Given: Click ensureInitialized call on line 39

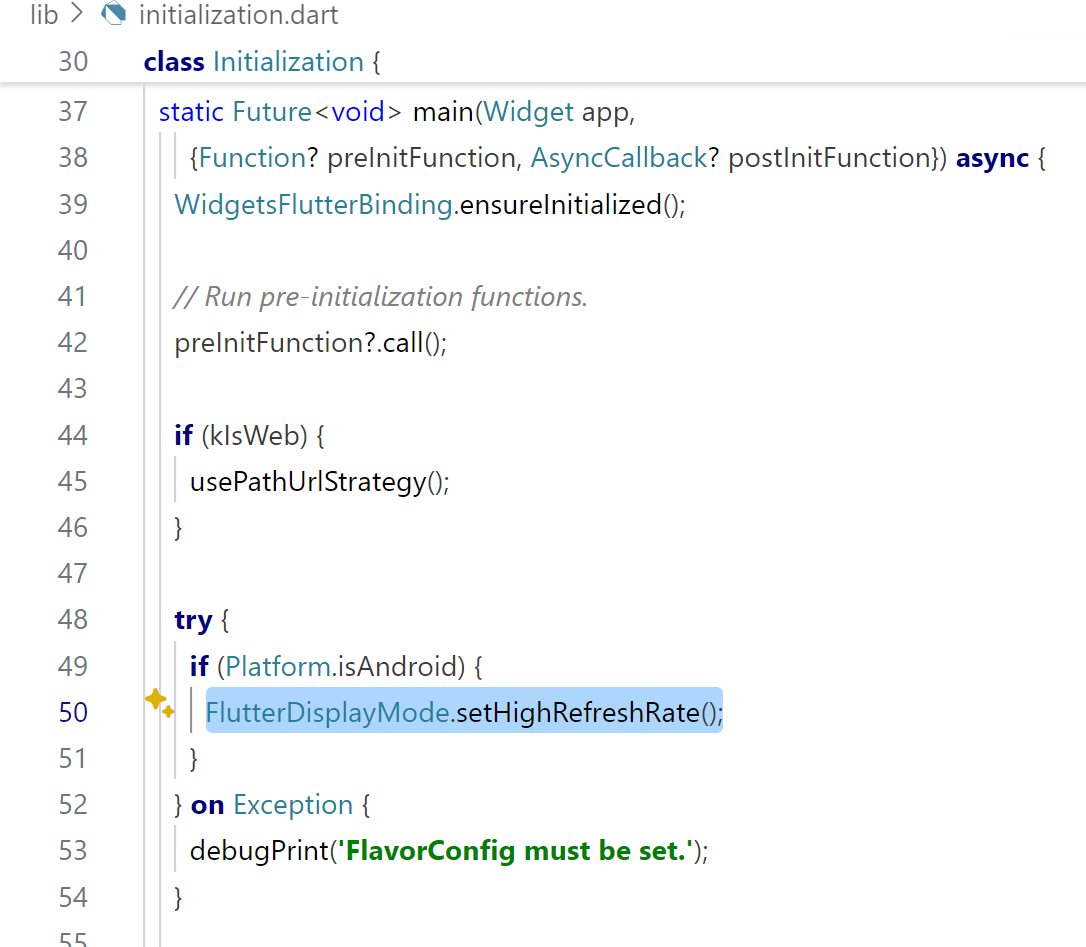Looking at the screenshot, I should tap(560, 204).
